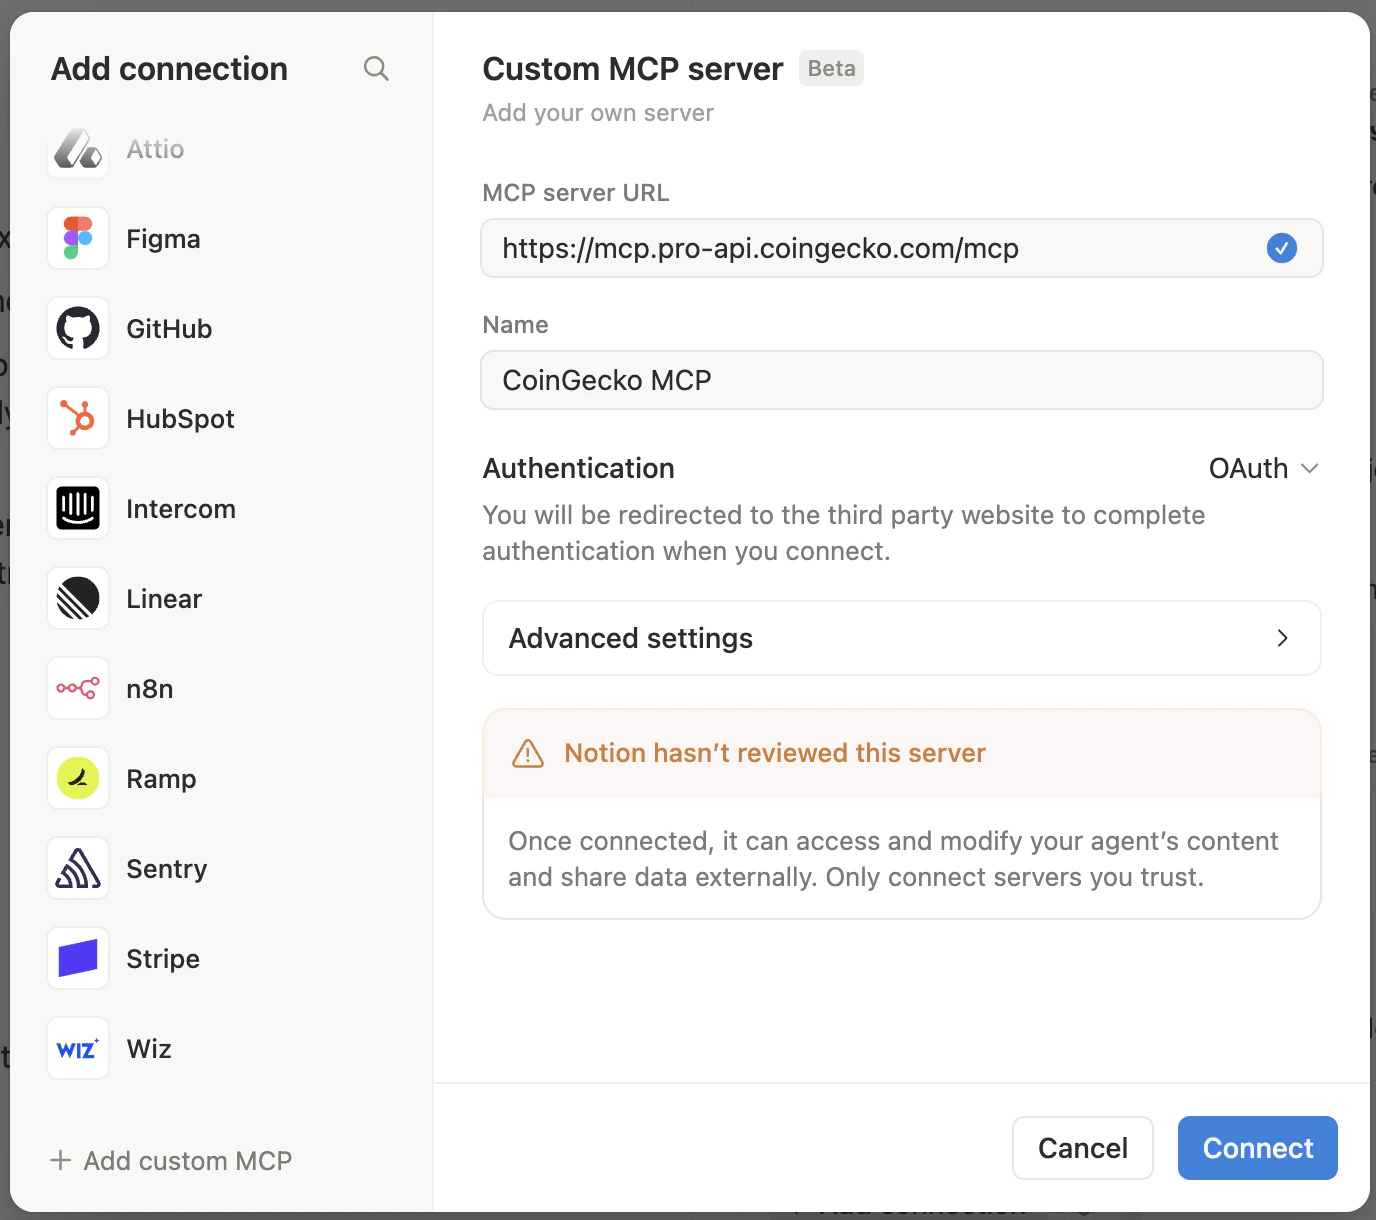Click into the MCP server URL field
The height and width of the screenshot is (1220, 1376).
pyautogui.click(x=902, y=248)
